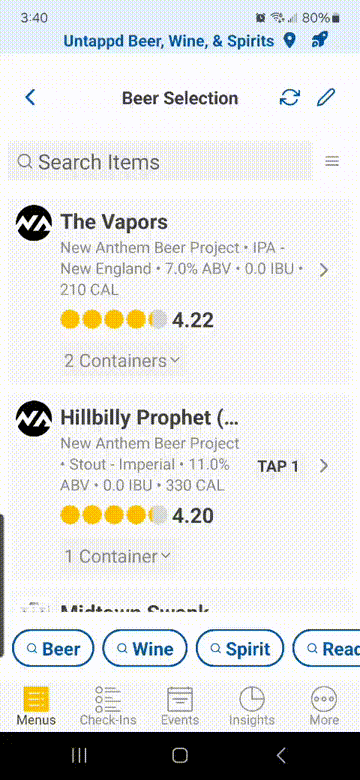Focus the Search Items field
360x780 pixels.
160,161
